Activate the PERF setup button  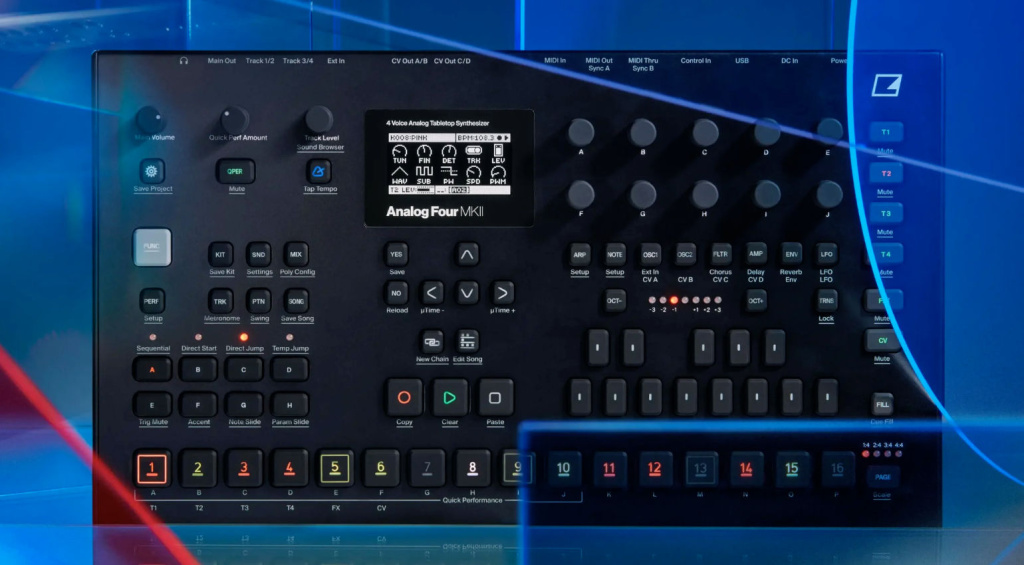(152, 301)
